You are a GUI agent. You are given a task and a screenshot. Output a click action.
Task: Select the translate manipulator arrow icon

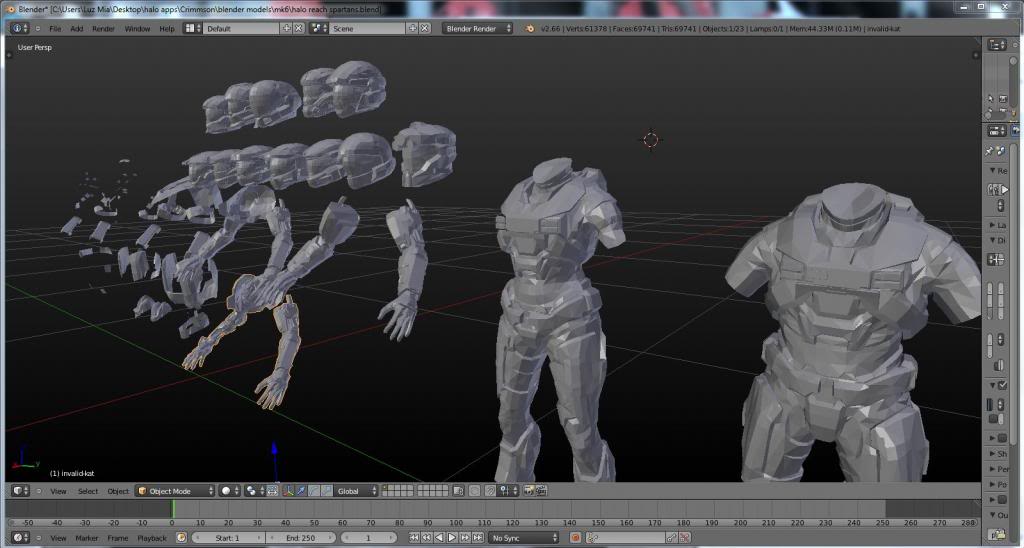coord(302,491)
